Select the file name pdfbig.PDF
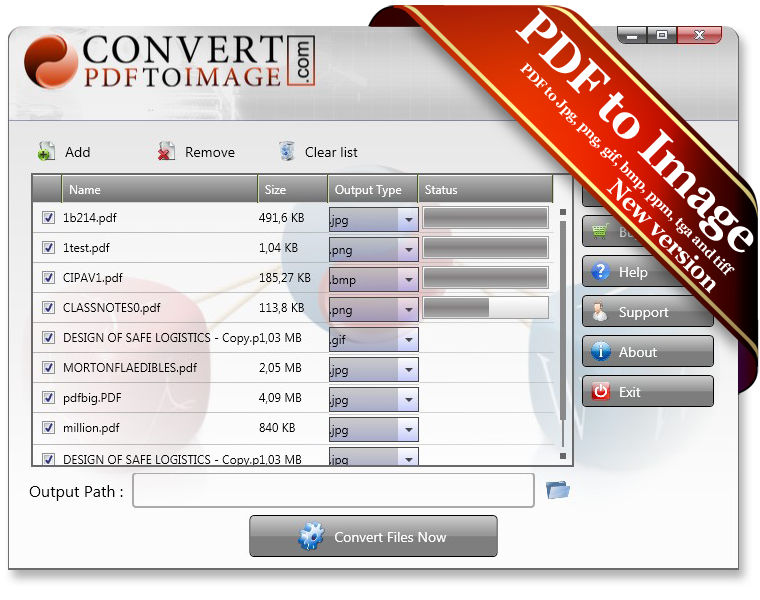 [x=92, y=398]
